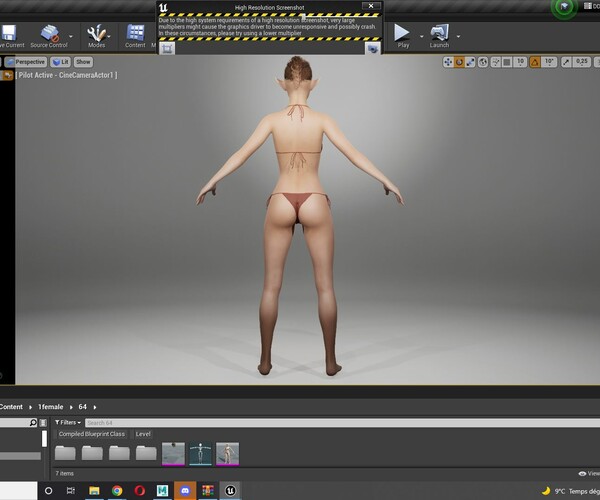Close the High Resolution Screenshot dialog
600x500 pixels.
click(371, 6)
